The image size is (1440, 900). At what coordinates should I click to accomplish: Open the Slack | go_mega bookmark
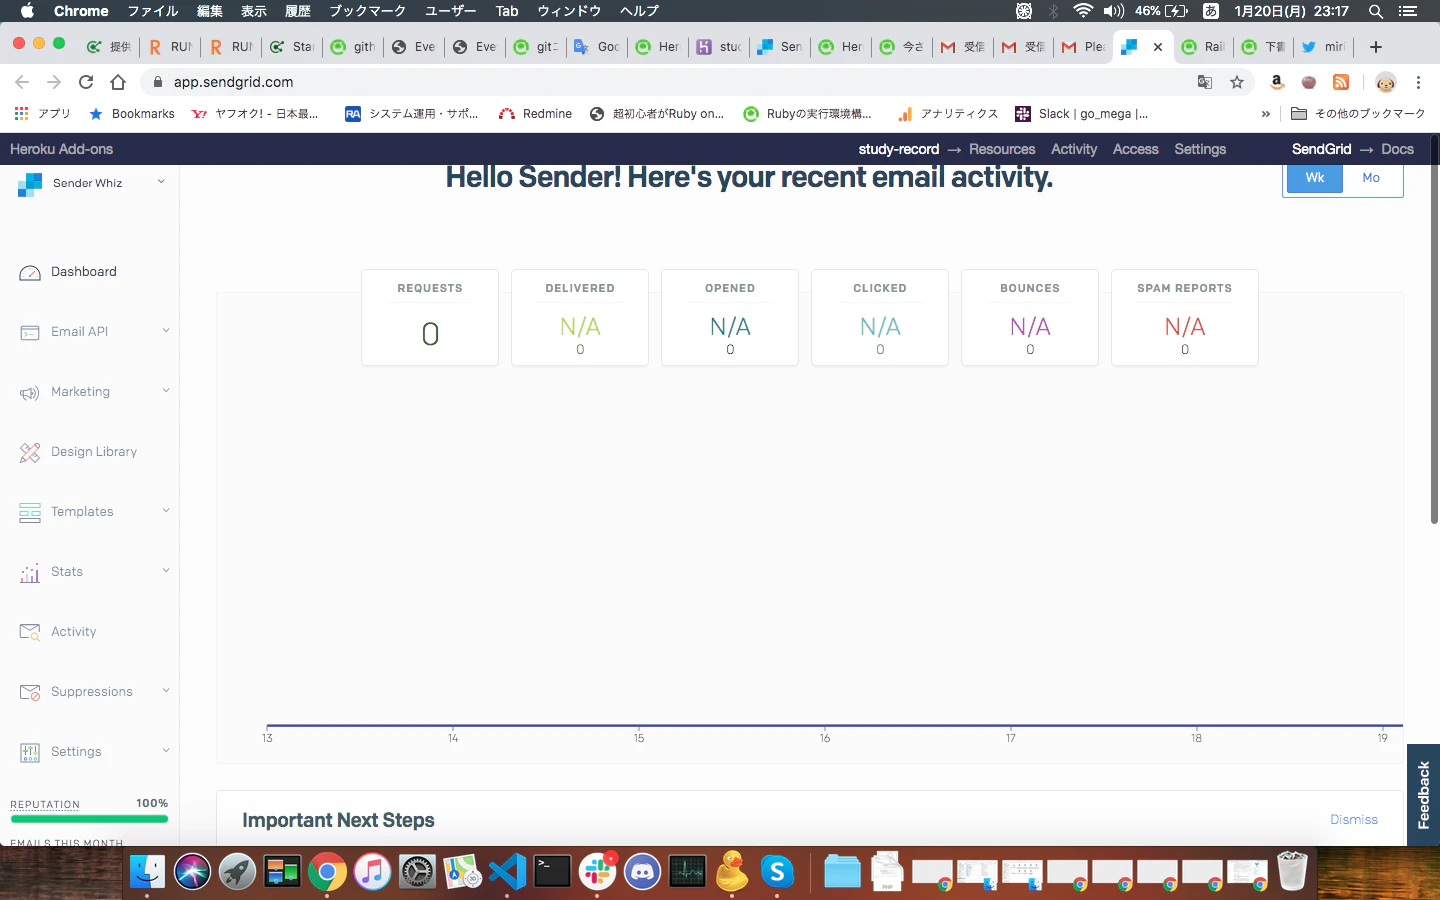pos(1082,114)
